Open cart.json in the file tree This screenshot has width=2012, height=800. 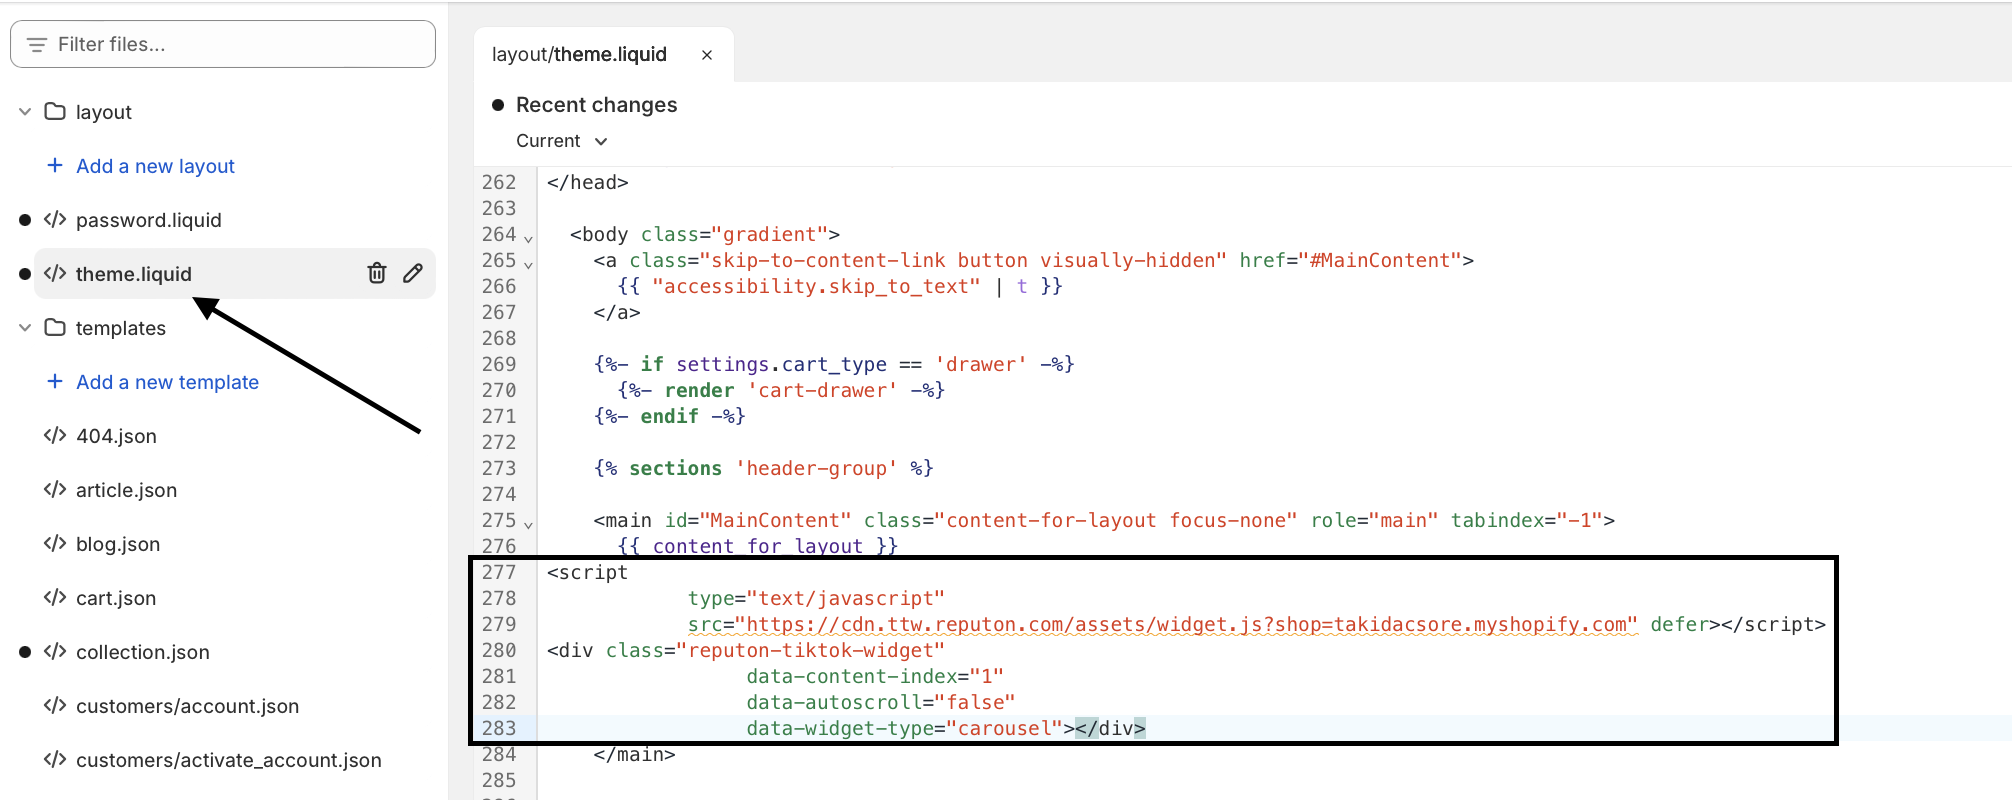tap(116, 598)
